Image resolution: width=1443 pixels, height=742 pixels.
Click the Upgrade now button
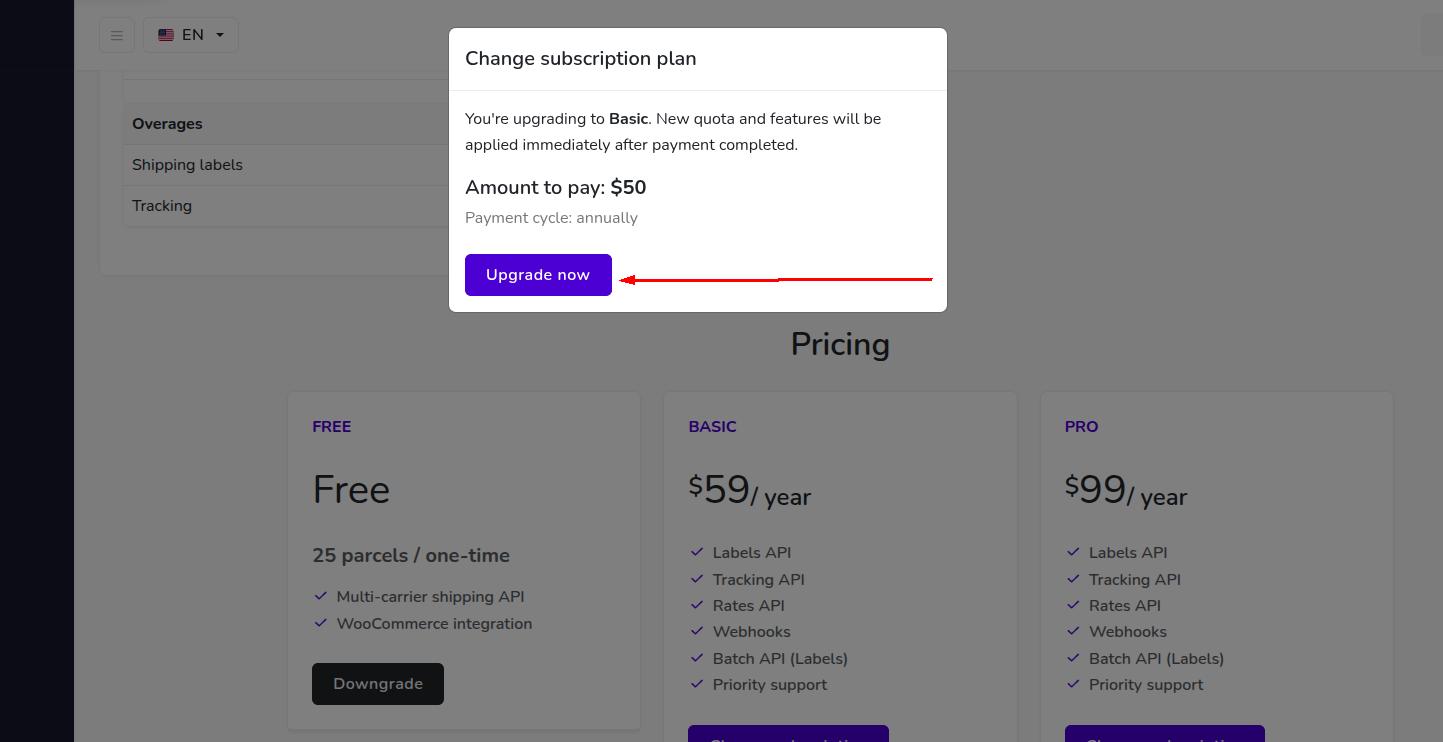pos(538,275)
